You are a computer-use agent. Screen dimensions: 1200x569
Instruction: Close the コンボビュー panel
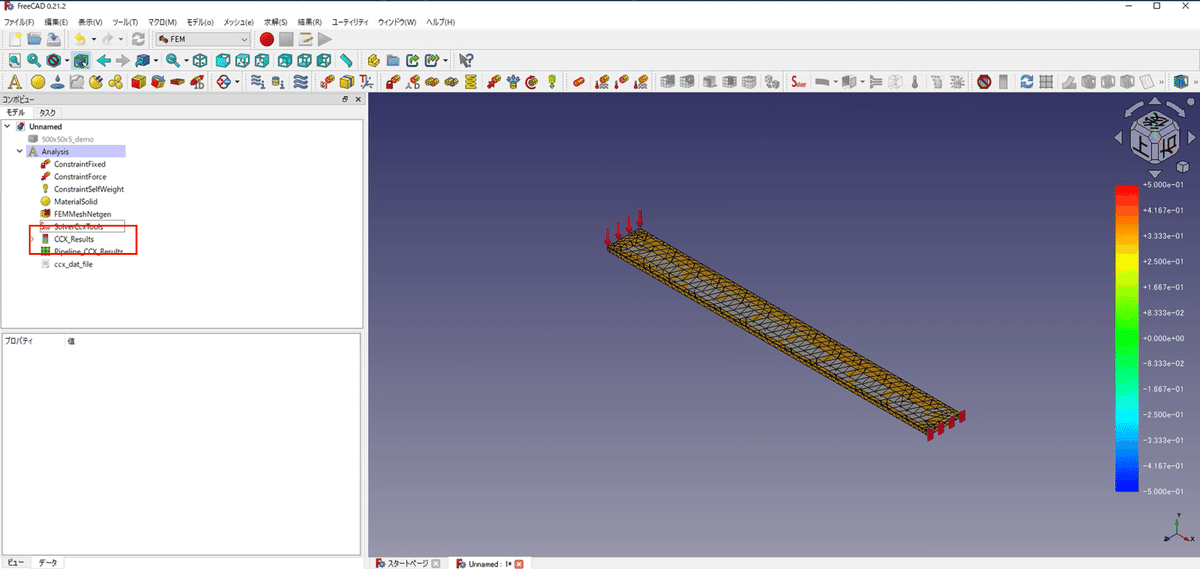click(x=357, y=99)
